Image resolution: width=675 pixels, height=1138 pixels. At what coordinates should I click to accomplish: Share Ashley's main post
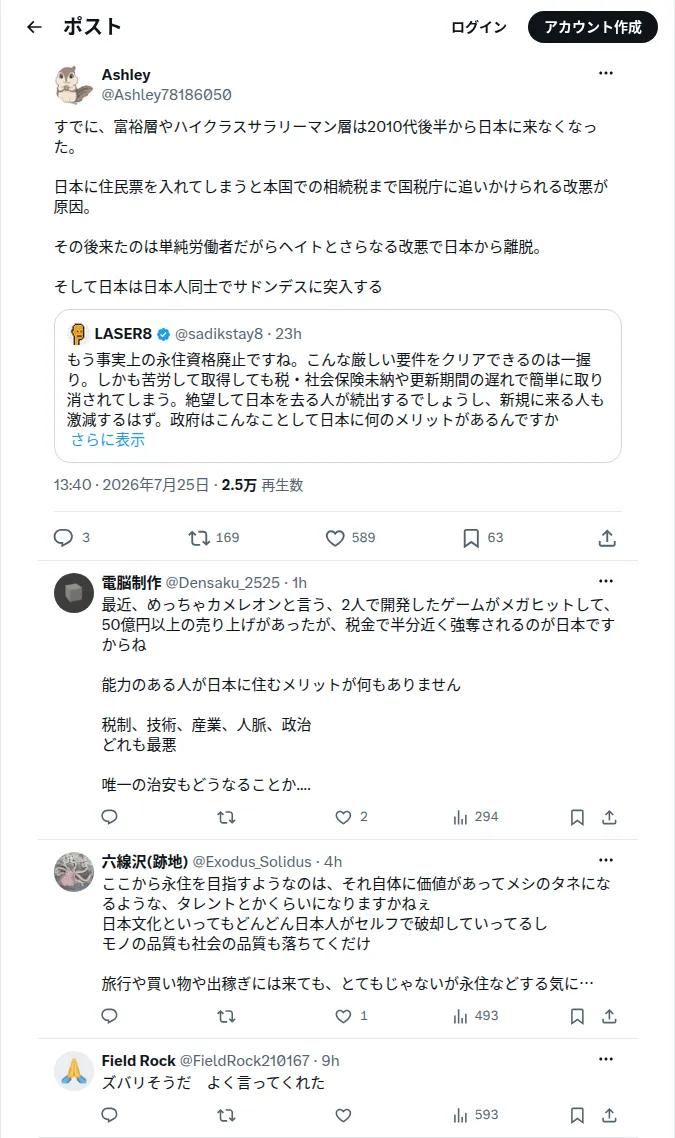point(608,538)
